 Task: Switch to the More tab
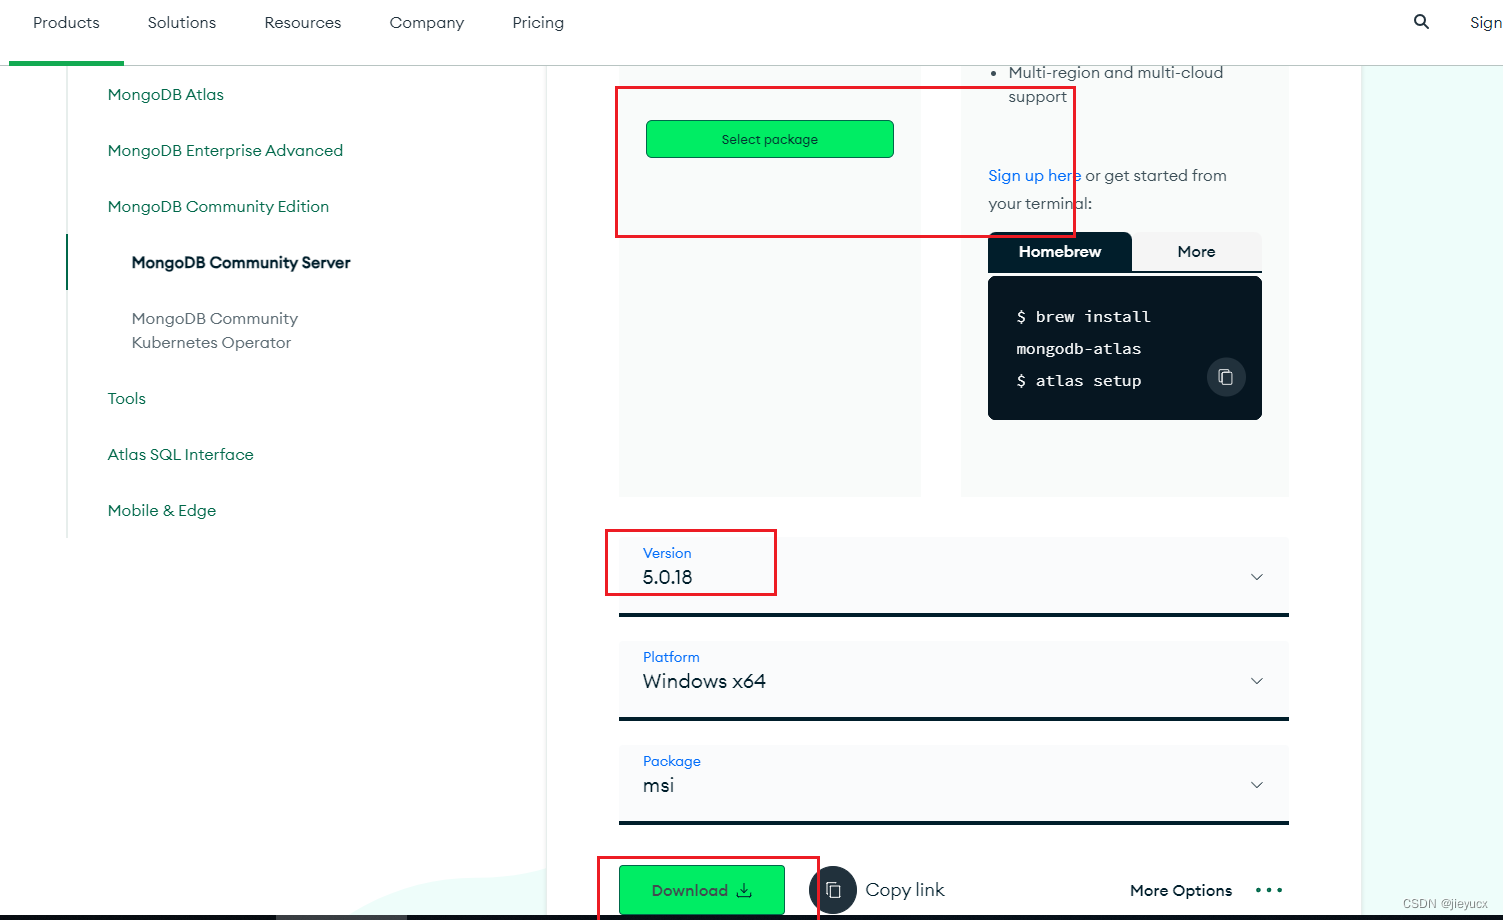point(1197,252)
